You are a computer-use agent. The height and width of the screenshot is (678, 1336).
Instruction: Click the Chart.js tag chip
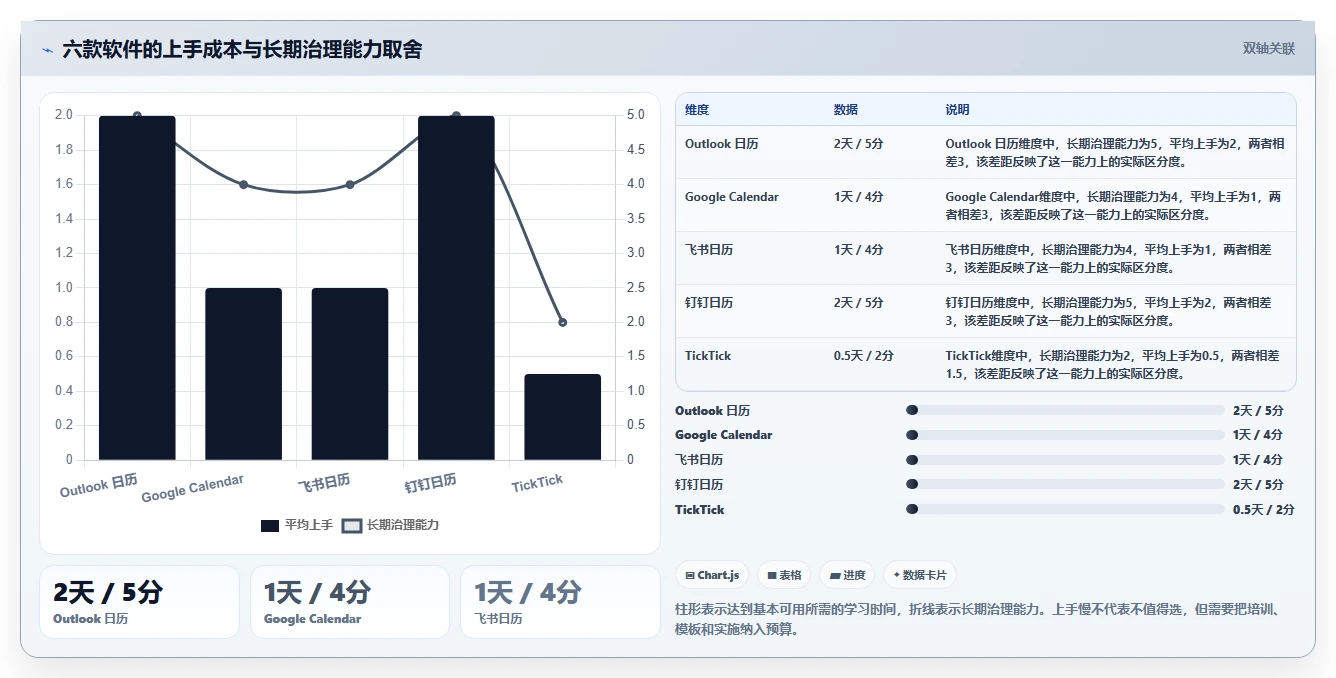click(712, 575)
